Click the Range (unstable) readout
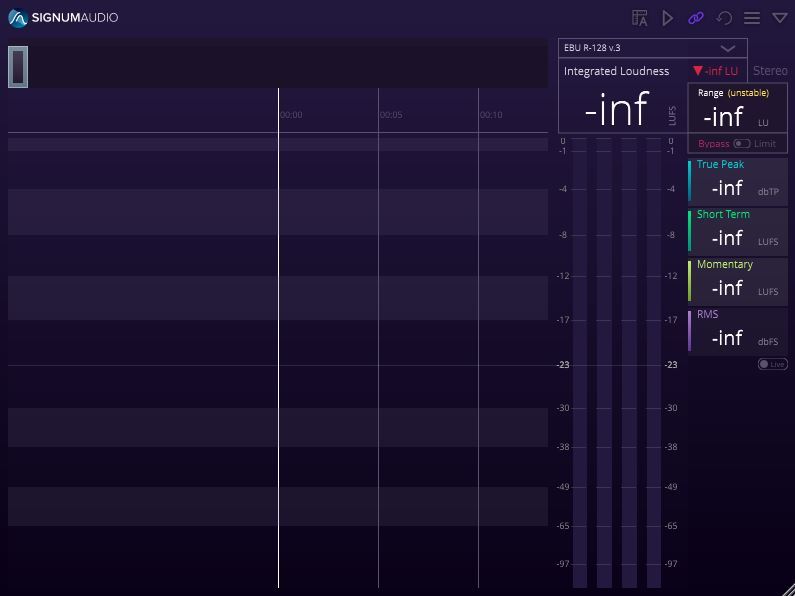Image resolution: width=795 pixels, height=596 pixels. tap(737, 108)
